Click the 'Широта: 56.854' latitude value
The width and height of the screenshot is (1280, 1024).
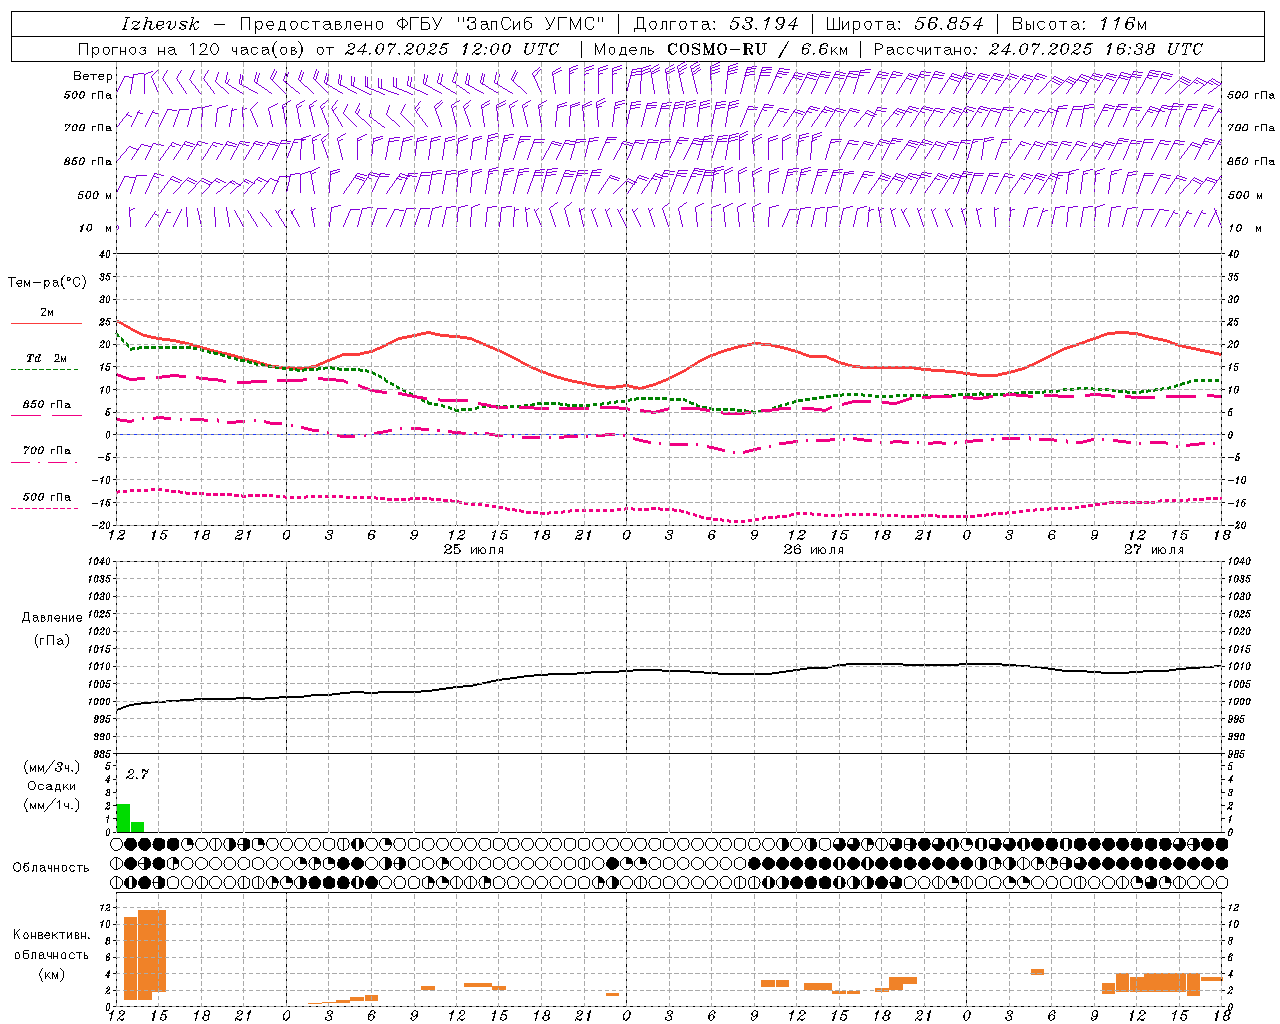tap(904, 24)
